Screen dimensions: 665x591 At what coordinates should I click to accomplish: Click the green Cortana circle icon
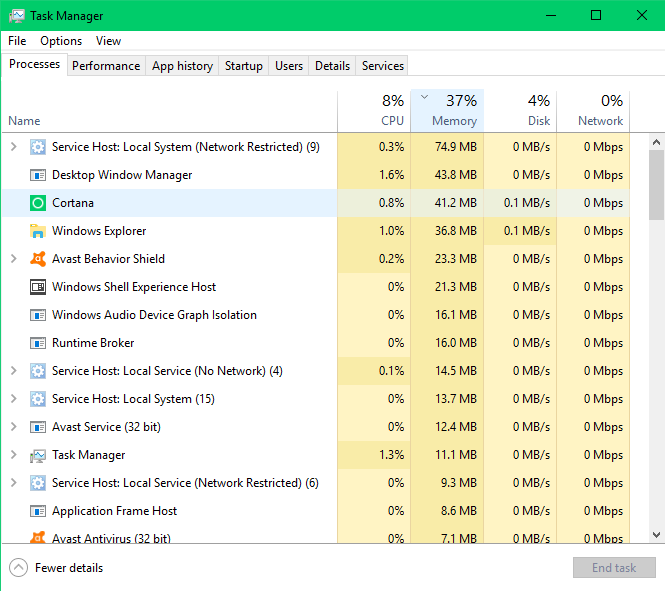click(x=38, y=203)
